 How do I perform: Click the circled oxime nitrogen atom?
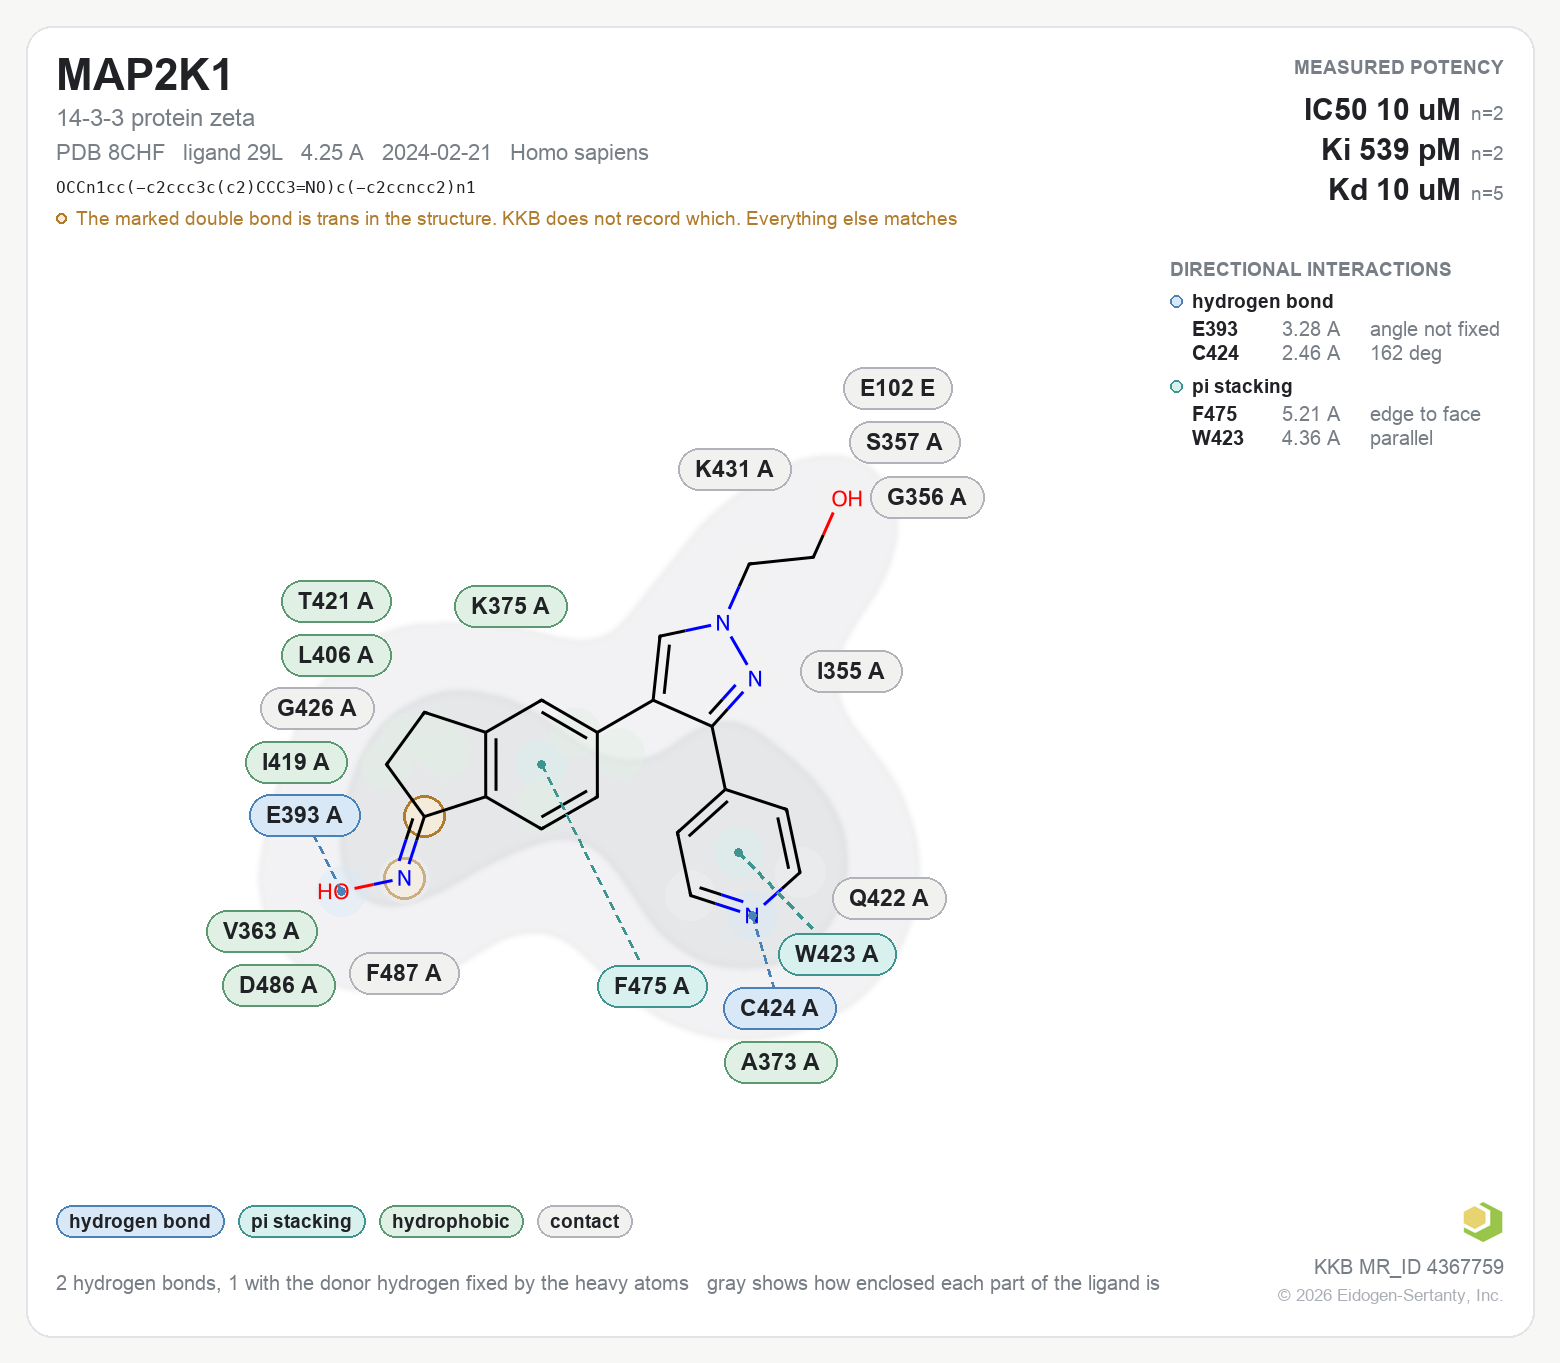point(404,878)
